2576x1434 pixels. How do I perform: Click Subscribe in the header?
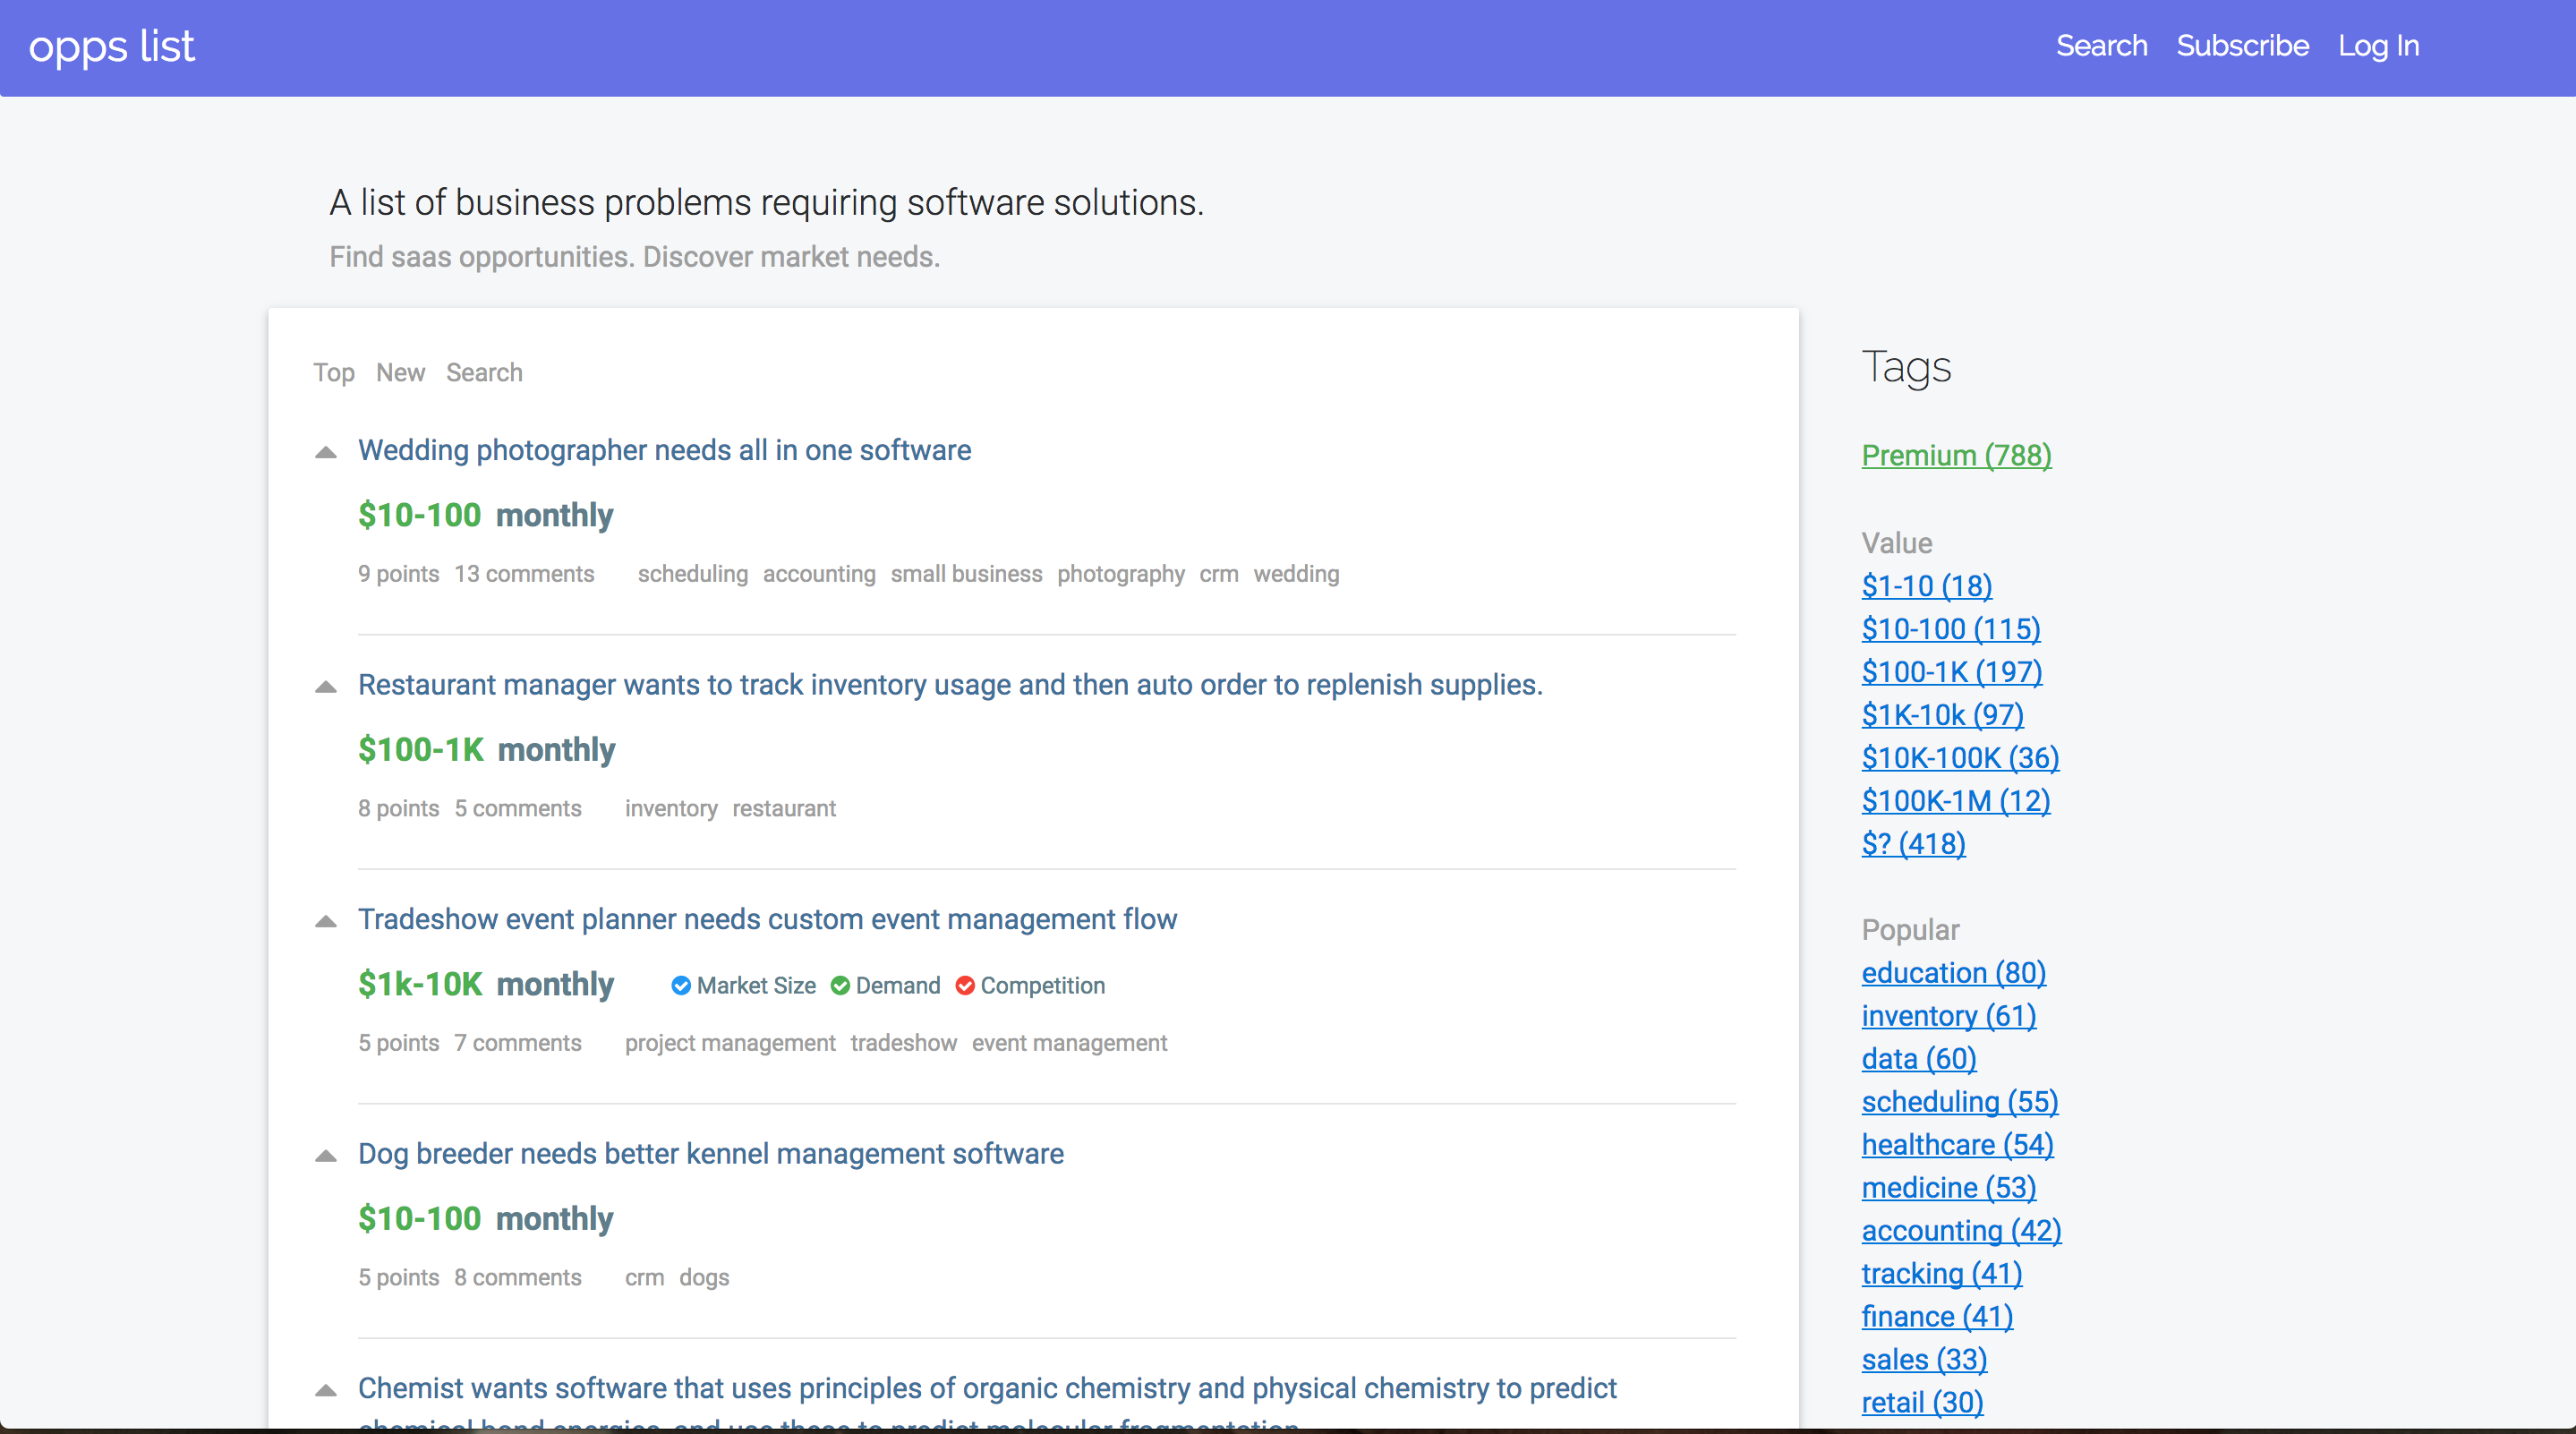2242,46
